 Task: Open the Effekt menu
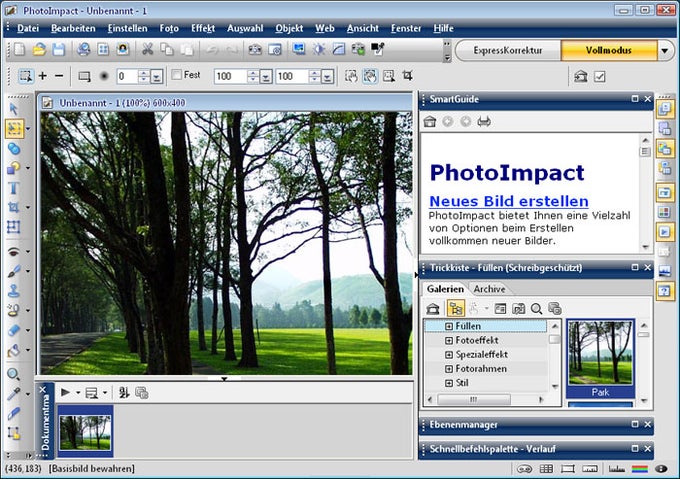[203, 28]
